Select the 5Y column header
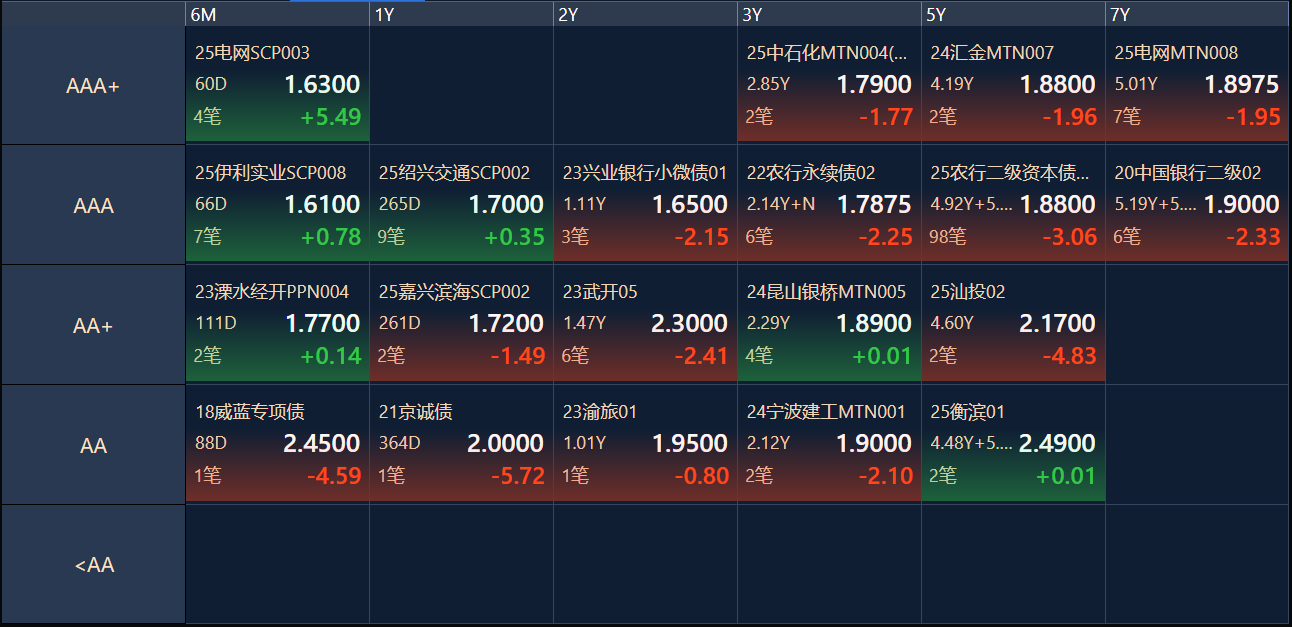This screenshot has width=1292, height=627. click(1013, 14)
